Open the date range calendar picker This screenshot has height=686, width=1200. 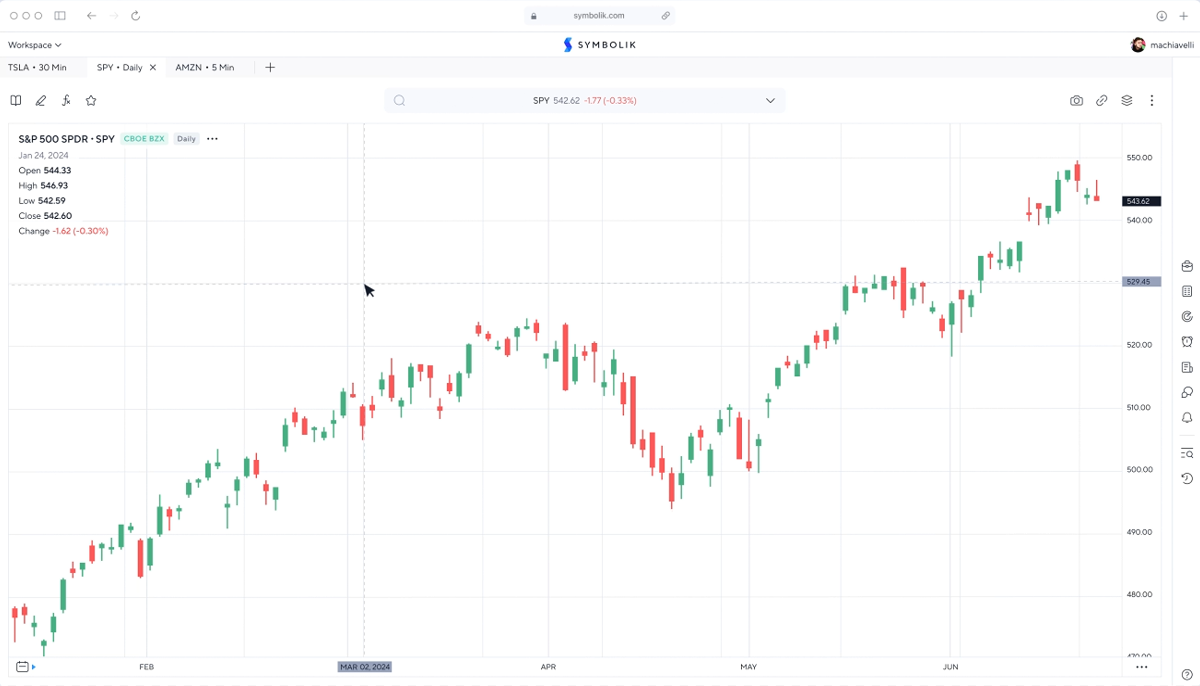pos(22,667)
